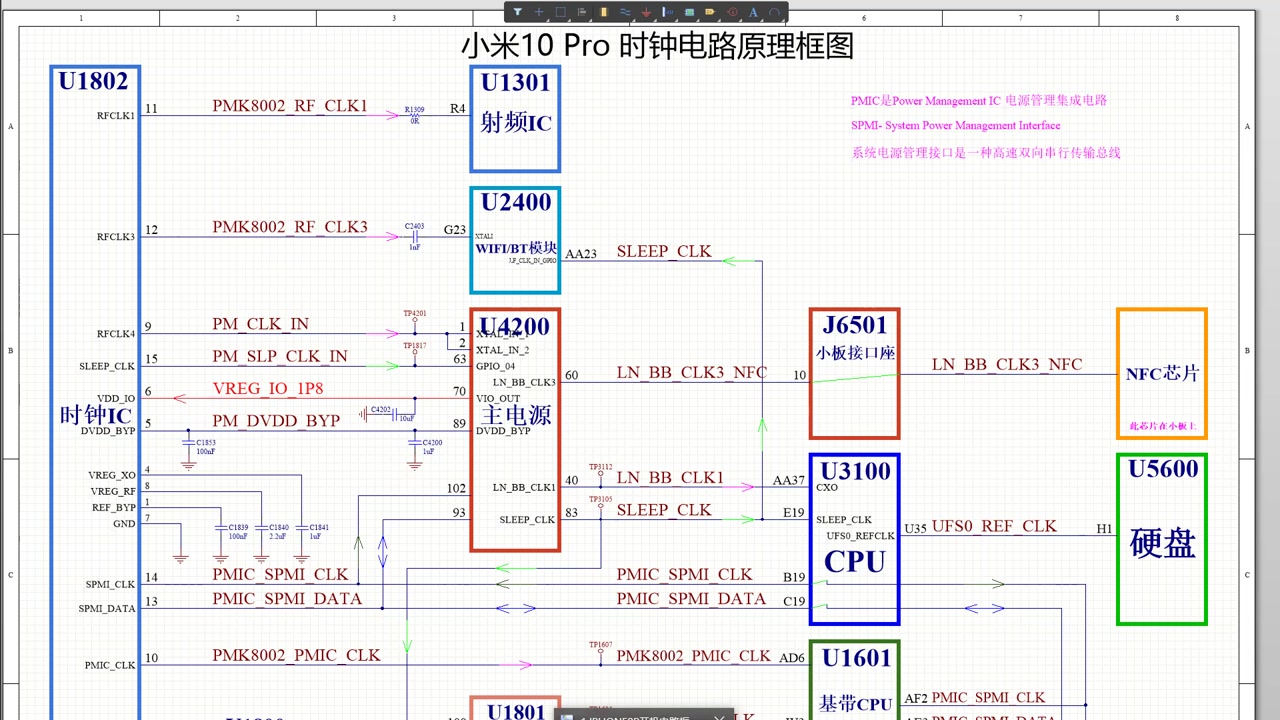Click the PMIC是Power Management IC note
Viewport: 1280px width, 720px height.
(979, 101)
